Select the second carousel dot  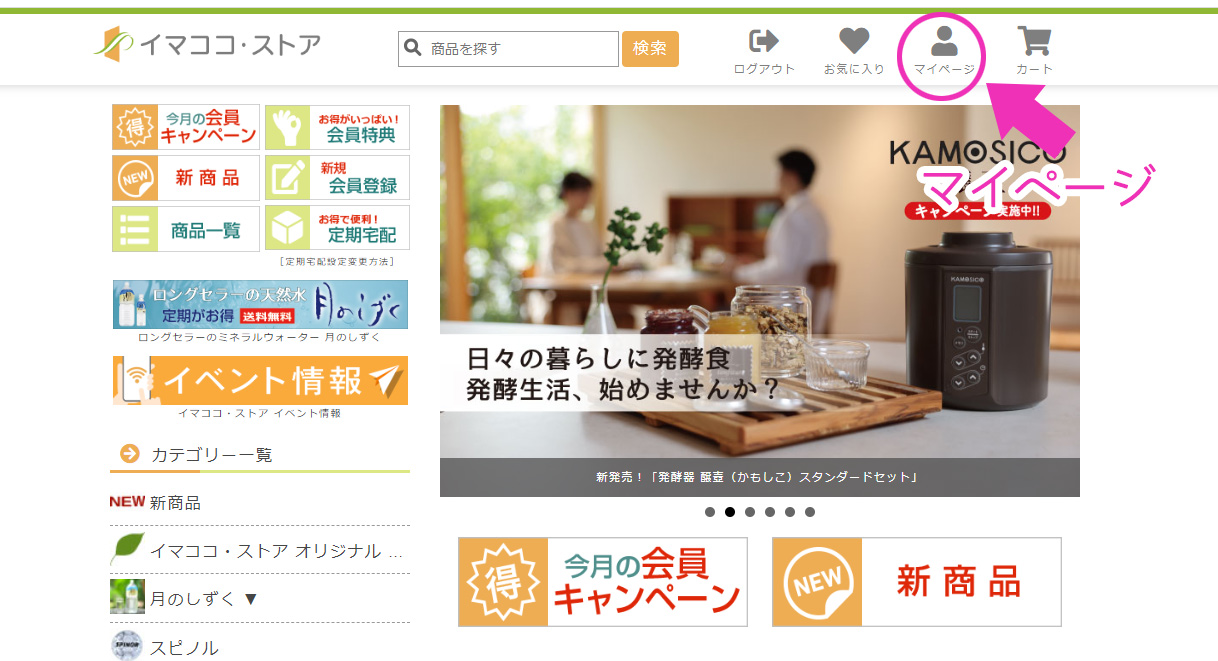click(730, 512)
